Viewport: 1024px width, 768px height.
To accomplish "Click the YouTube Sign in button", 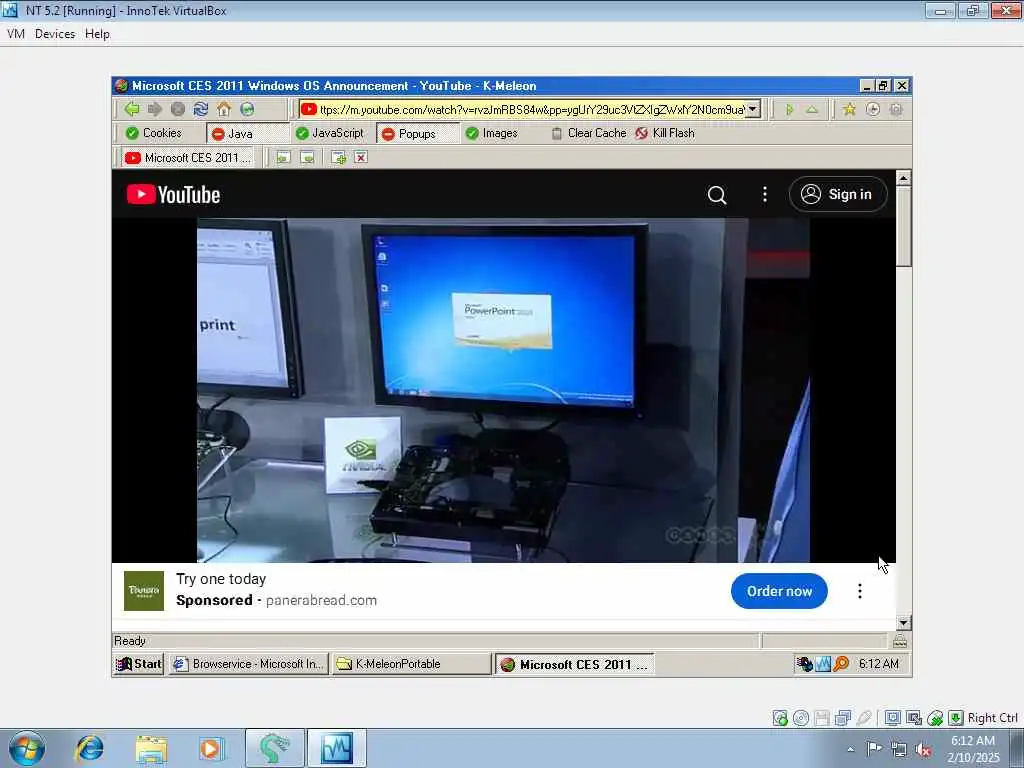I will click(x=838, y=194).
